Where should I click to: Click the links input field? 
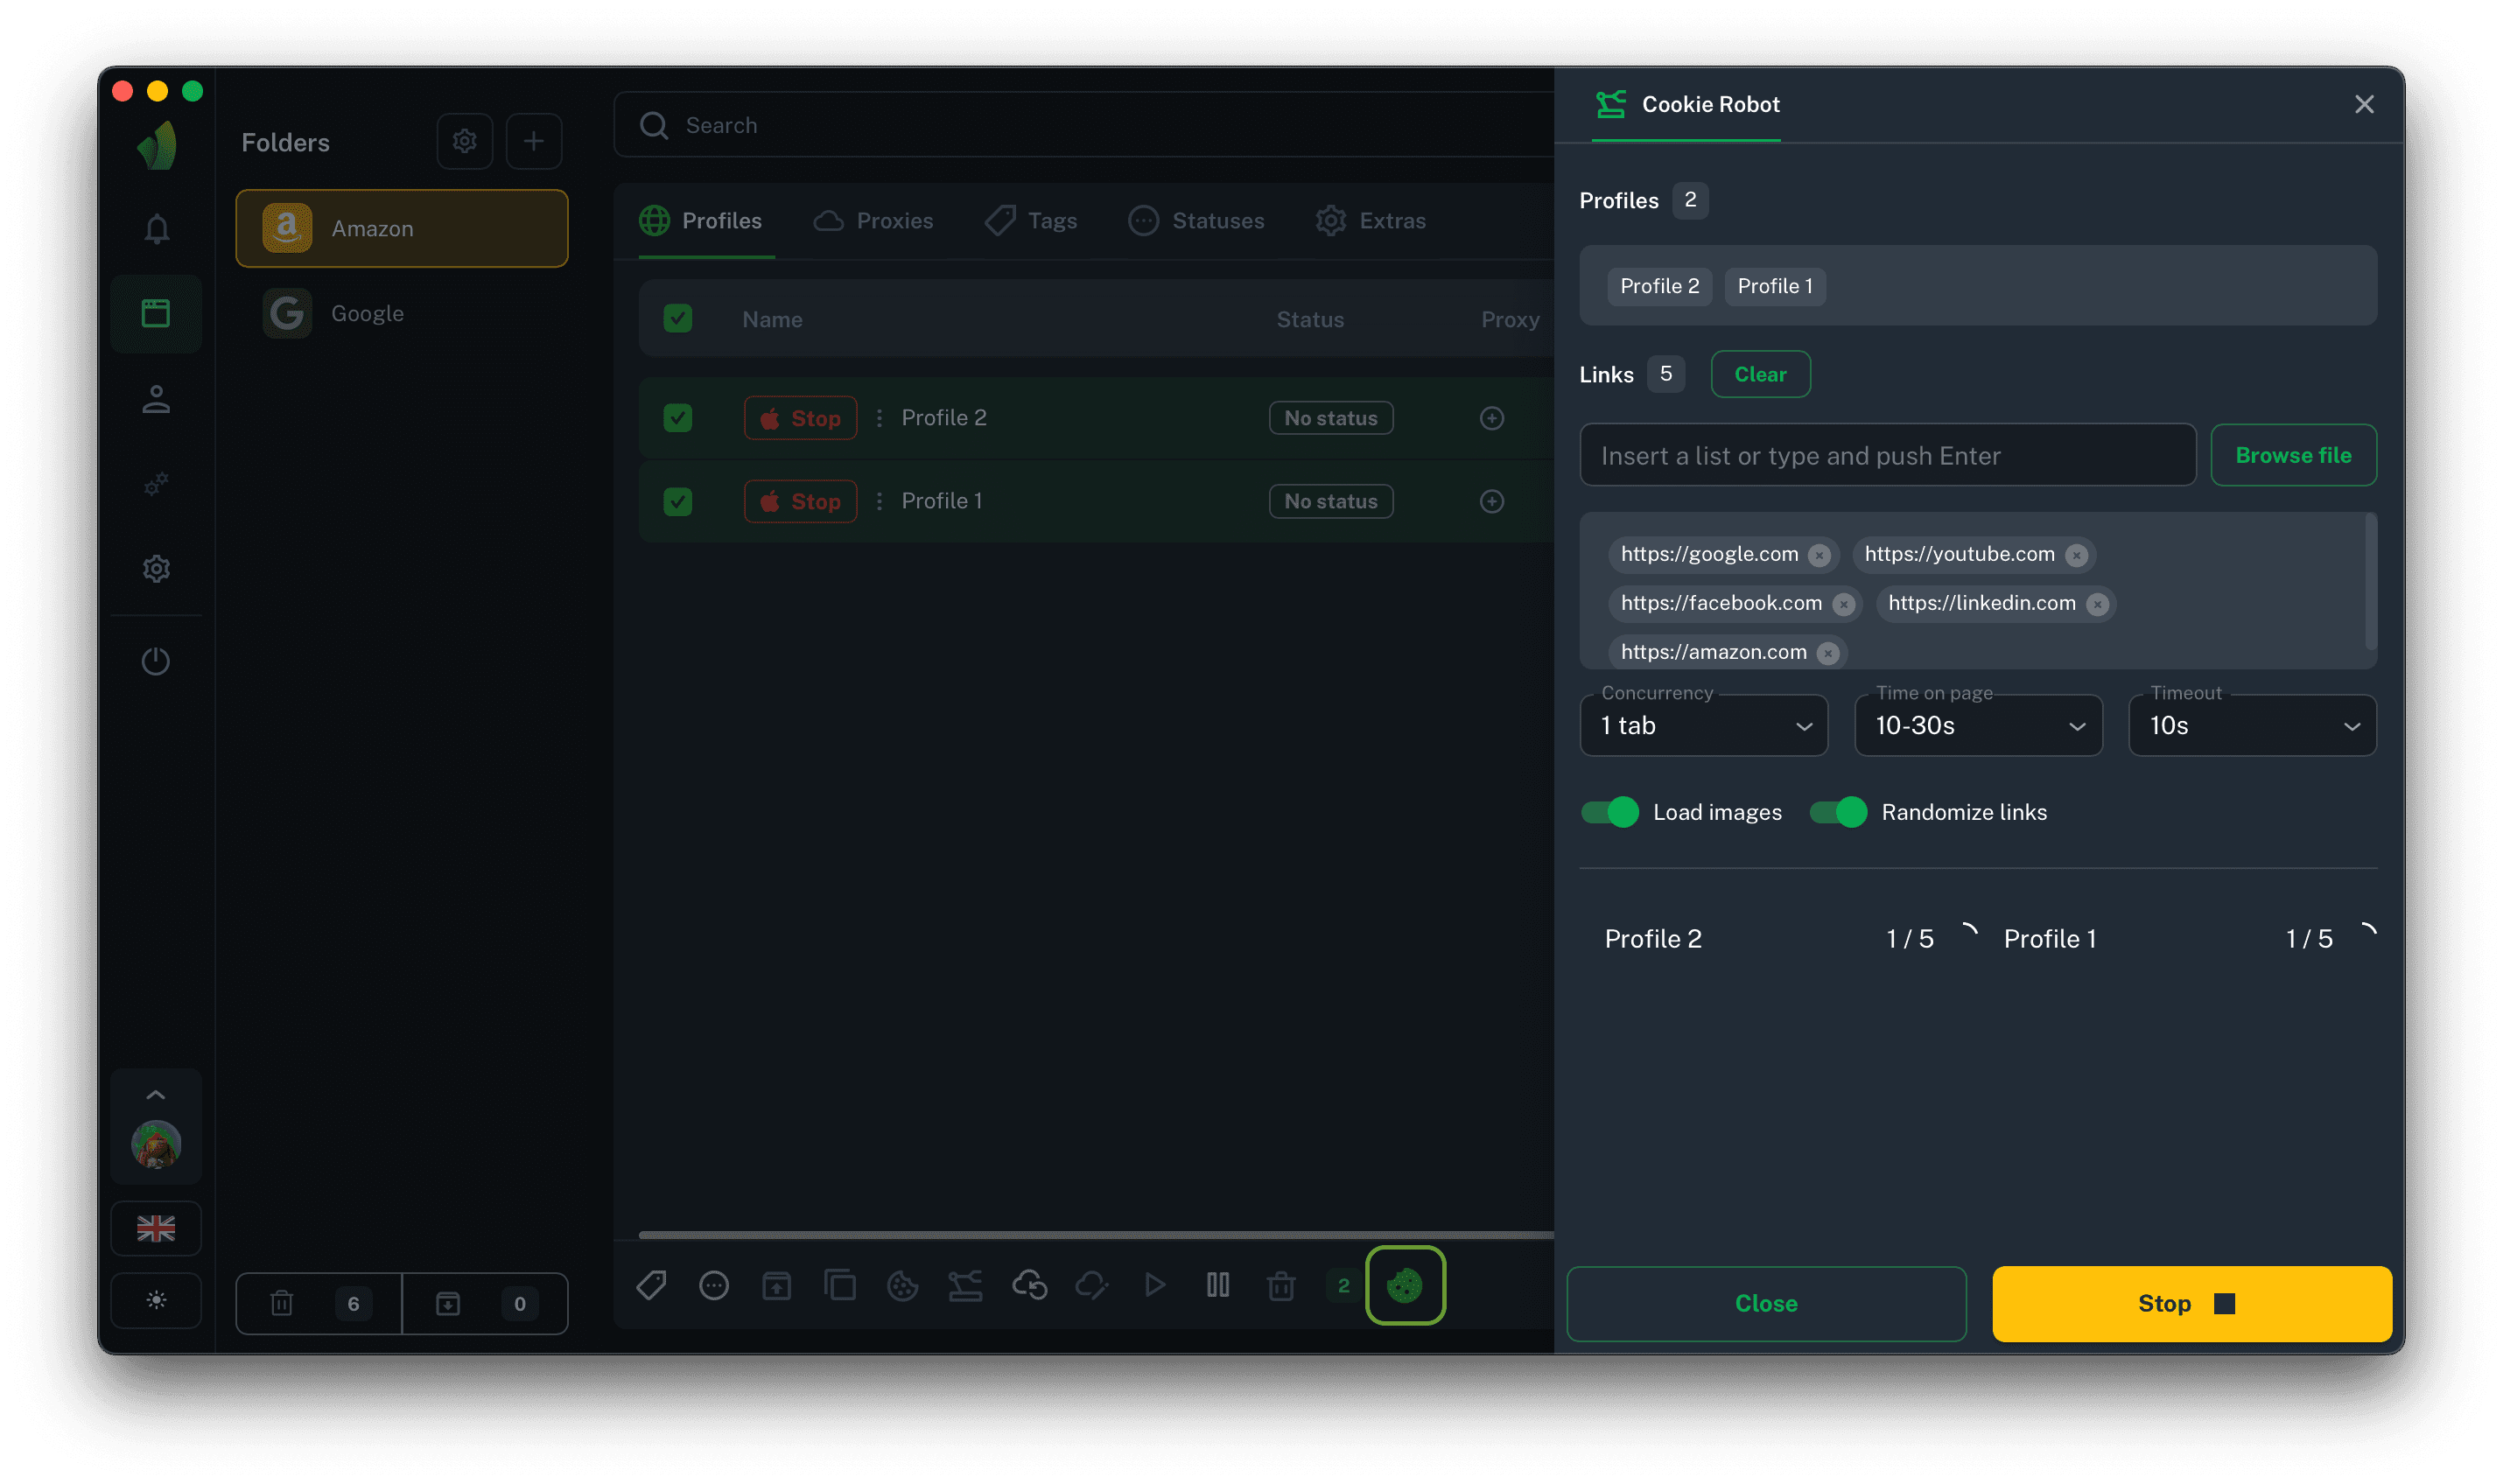pos(1886,456)
